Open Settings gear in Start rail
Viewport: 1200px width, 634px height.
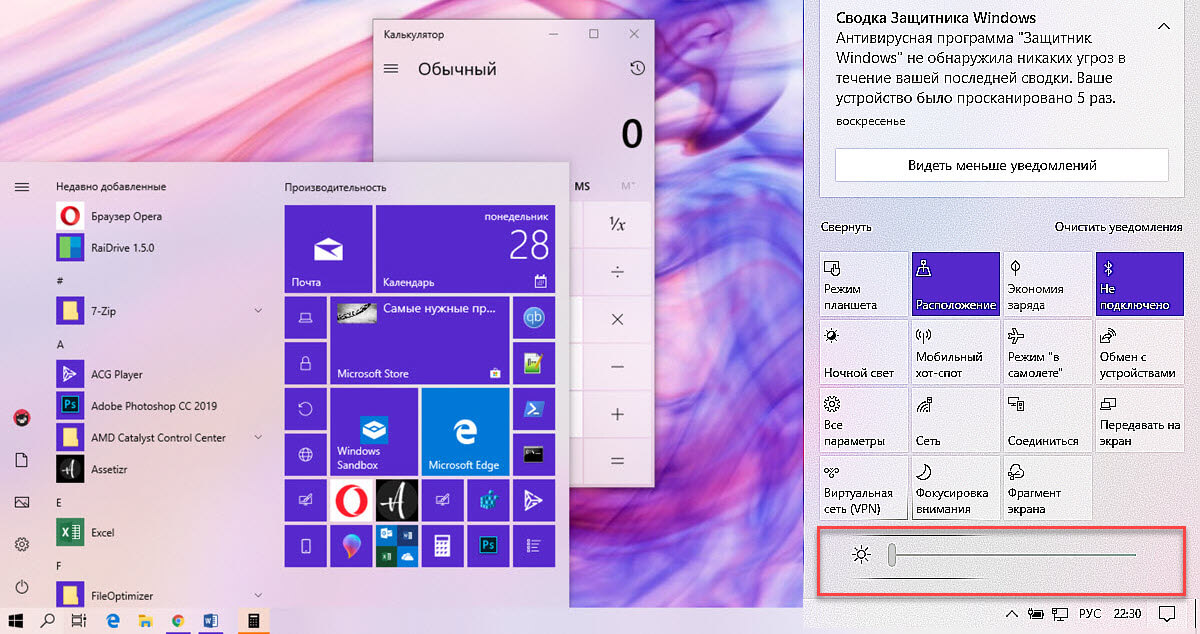pos(21,544)
